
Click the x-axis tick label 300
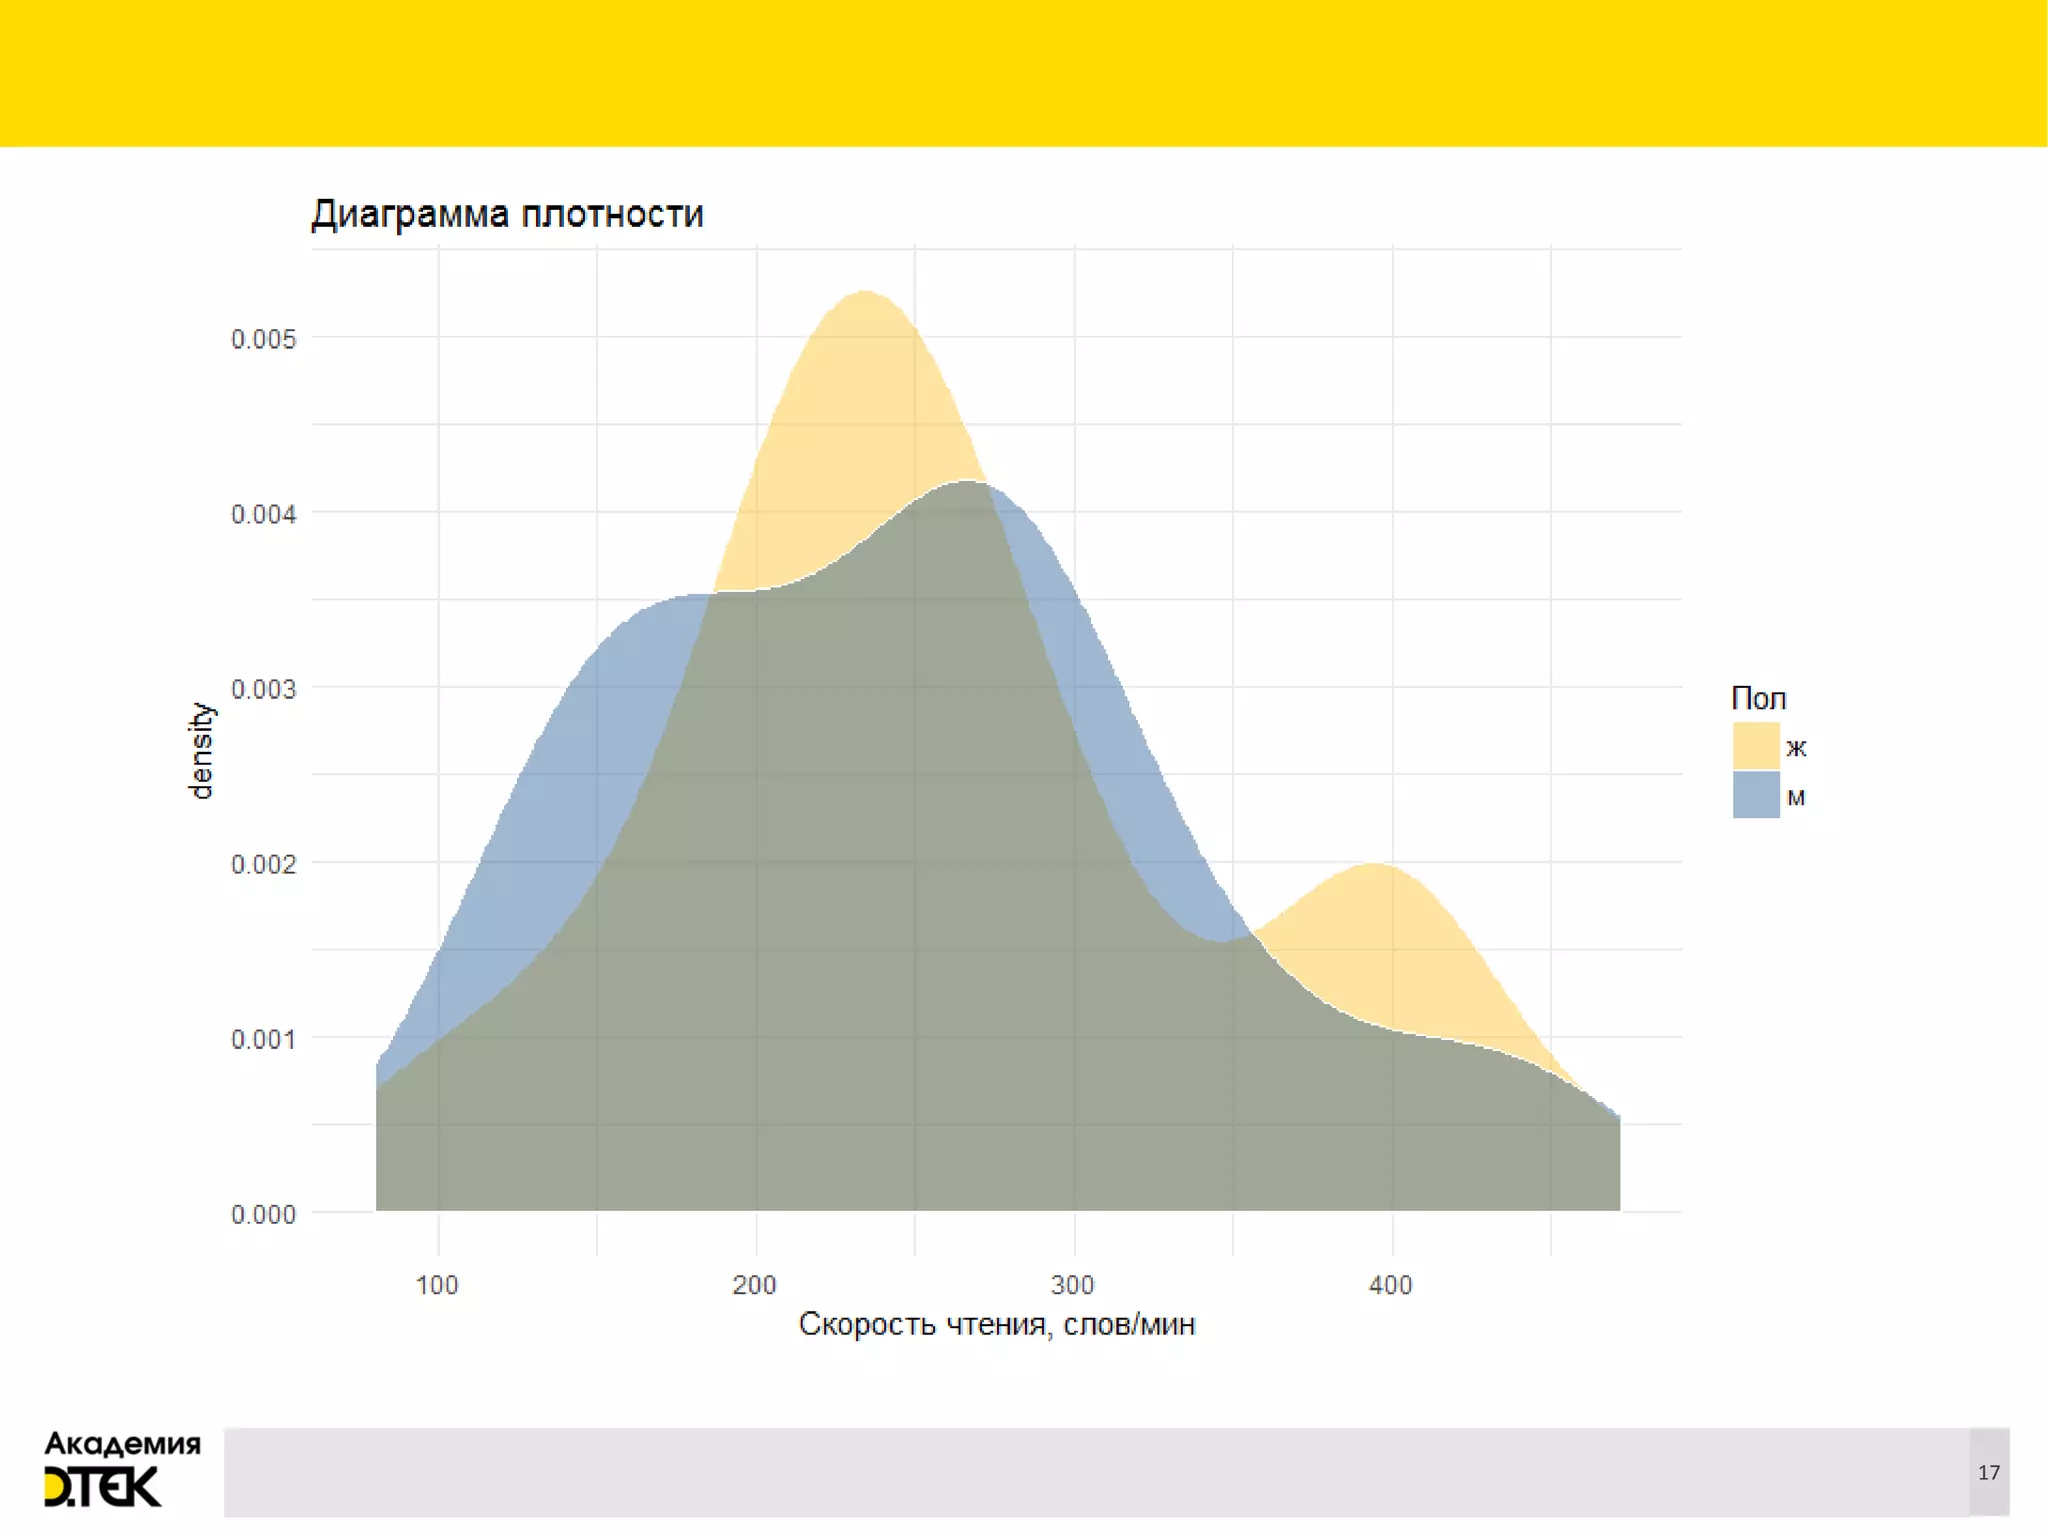tap(1072, 1285)
